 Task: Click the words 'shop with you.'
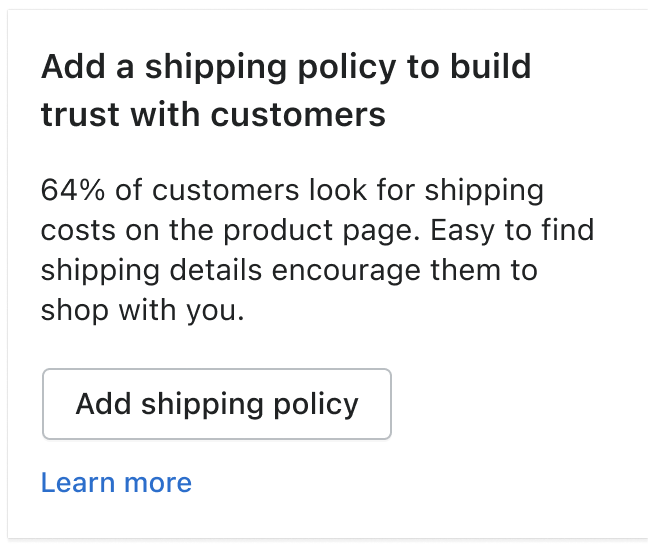click(143, 310)
